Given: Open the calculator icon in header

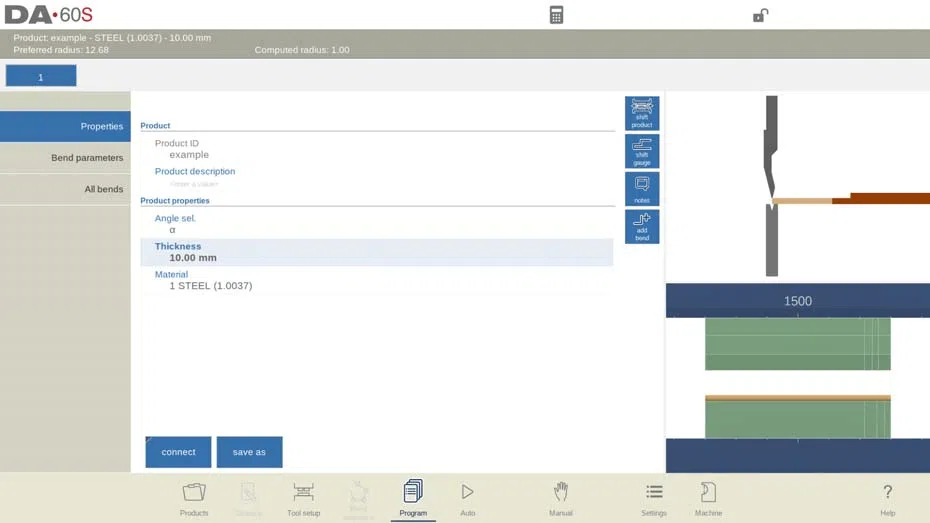Looking at the screenshot, I should (556, 15).
